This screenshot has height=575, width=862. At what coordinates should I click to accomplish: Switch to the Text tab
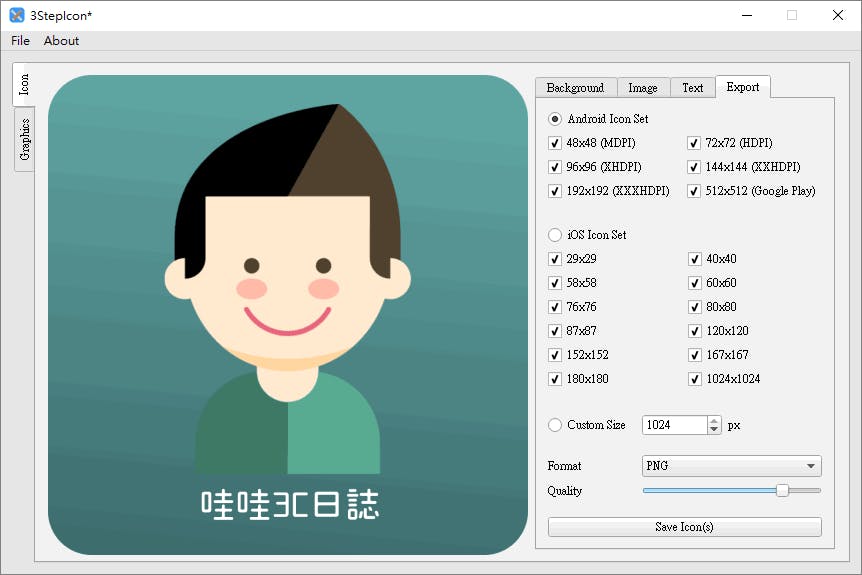693,88
